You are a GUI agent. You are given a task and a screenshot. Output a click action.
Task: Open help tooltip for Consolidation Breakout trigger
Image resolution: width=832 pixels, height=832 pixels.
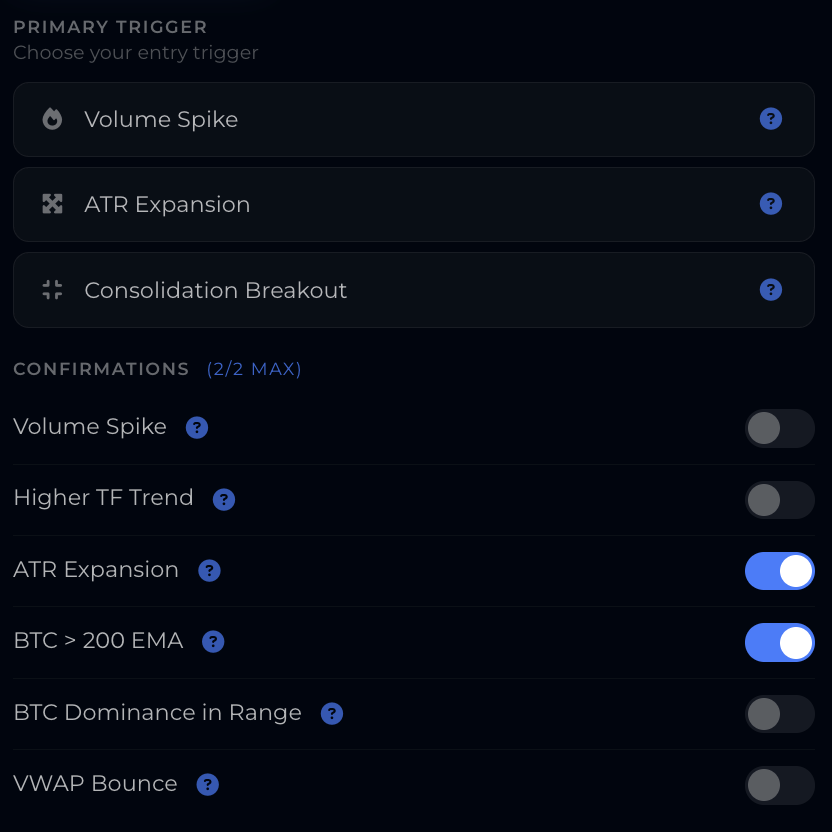point(770,290)
